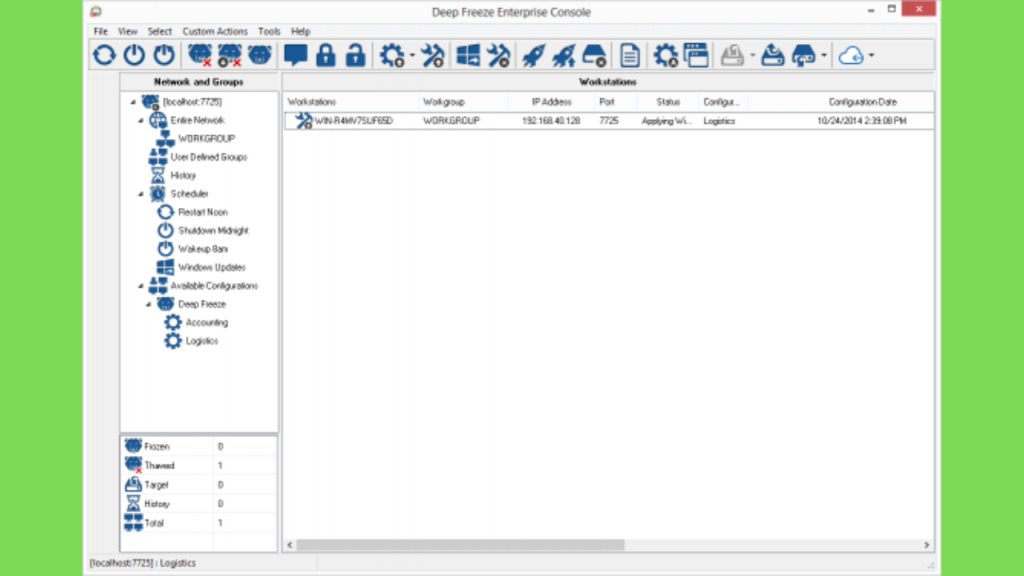Image resolution: width=1024 pixels, height=576 pixels.
Task: Click the Thawed count row
Action: pyautogui.click(x=199, y=466)
